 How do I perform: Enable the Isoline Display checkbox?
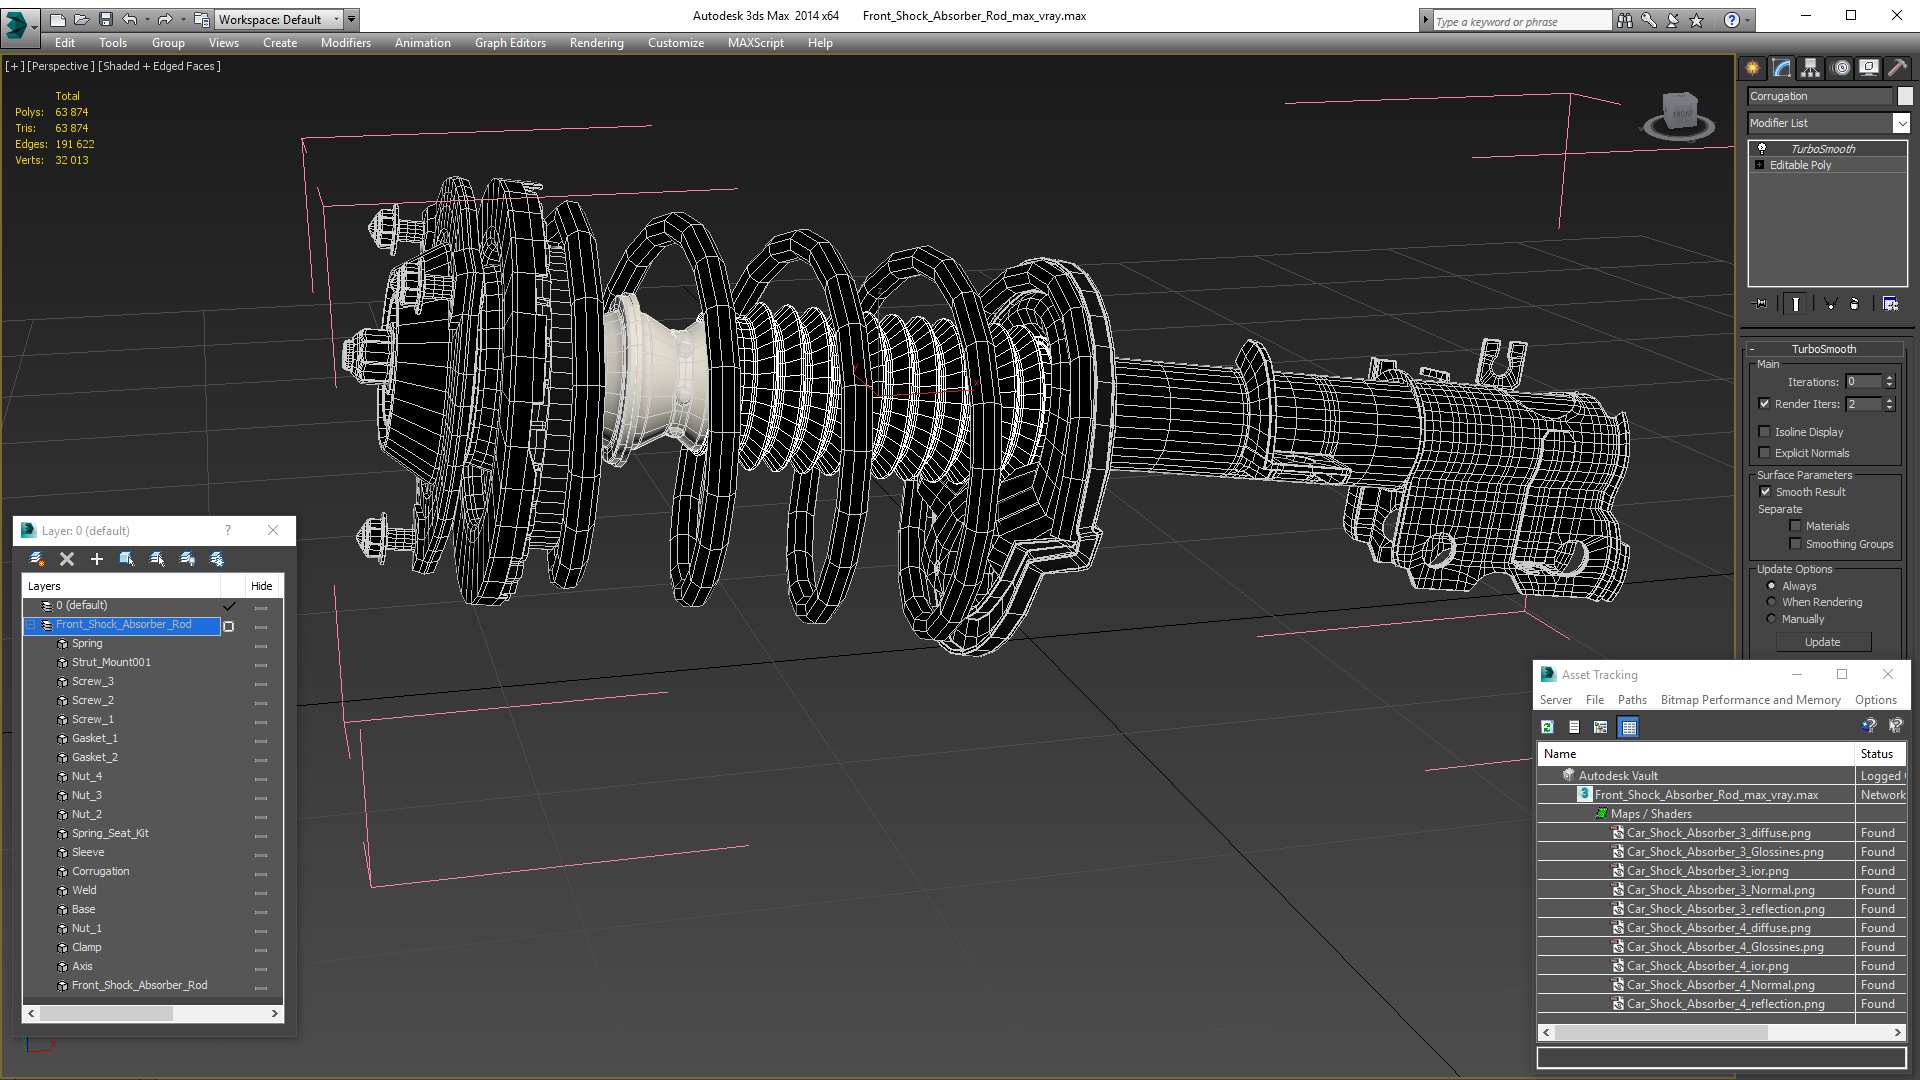1765,432
